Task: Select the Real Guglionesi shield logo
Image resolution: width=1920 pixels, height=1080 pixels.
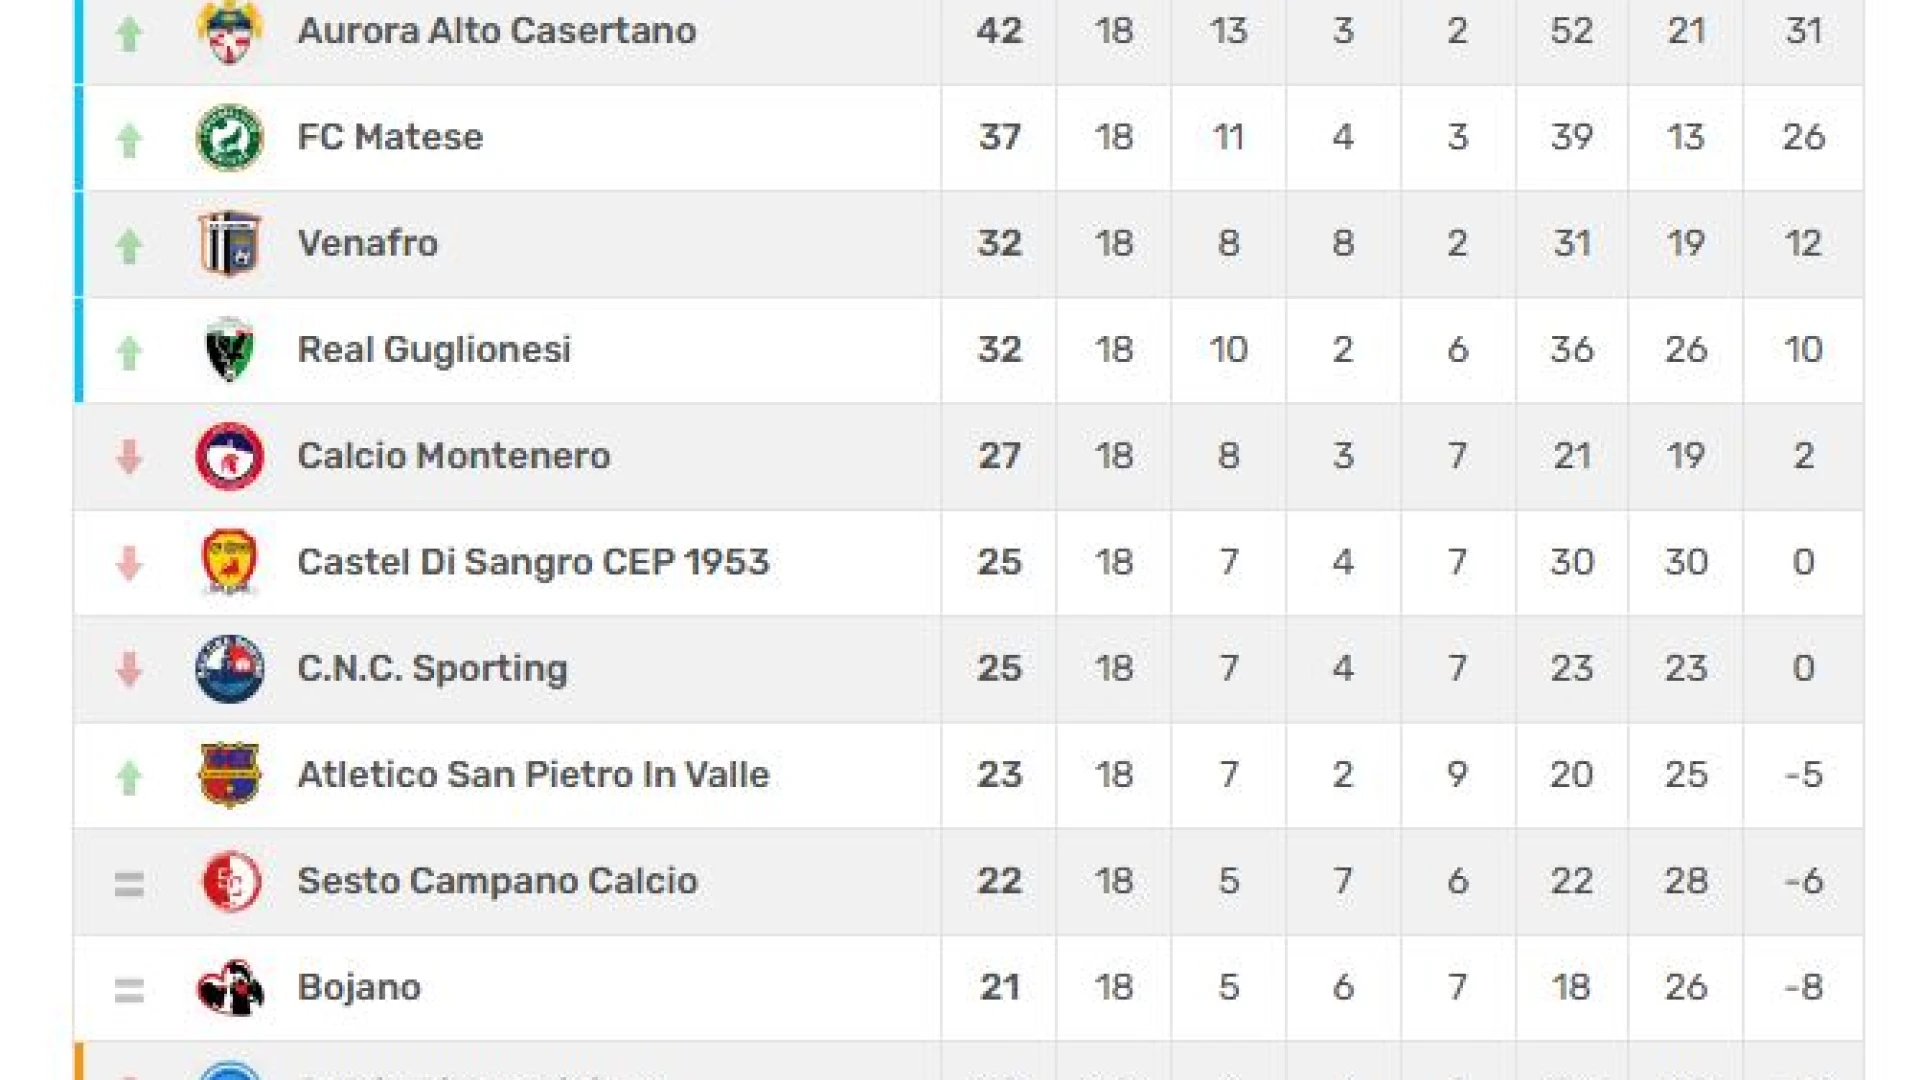Action: point(229,350)
